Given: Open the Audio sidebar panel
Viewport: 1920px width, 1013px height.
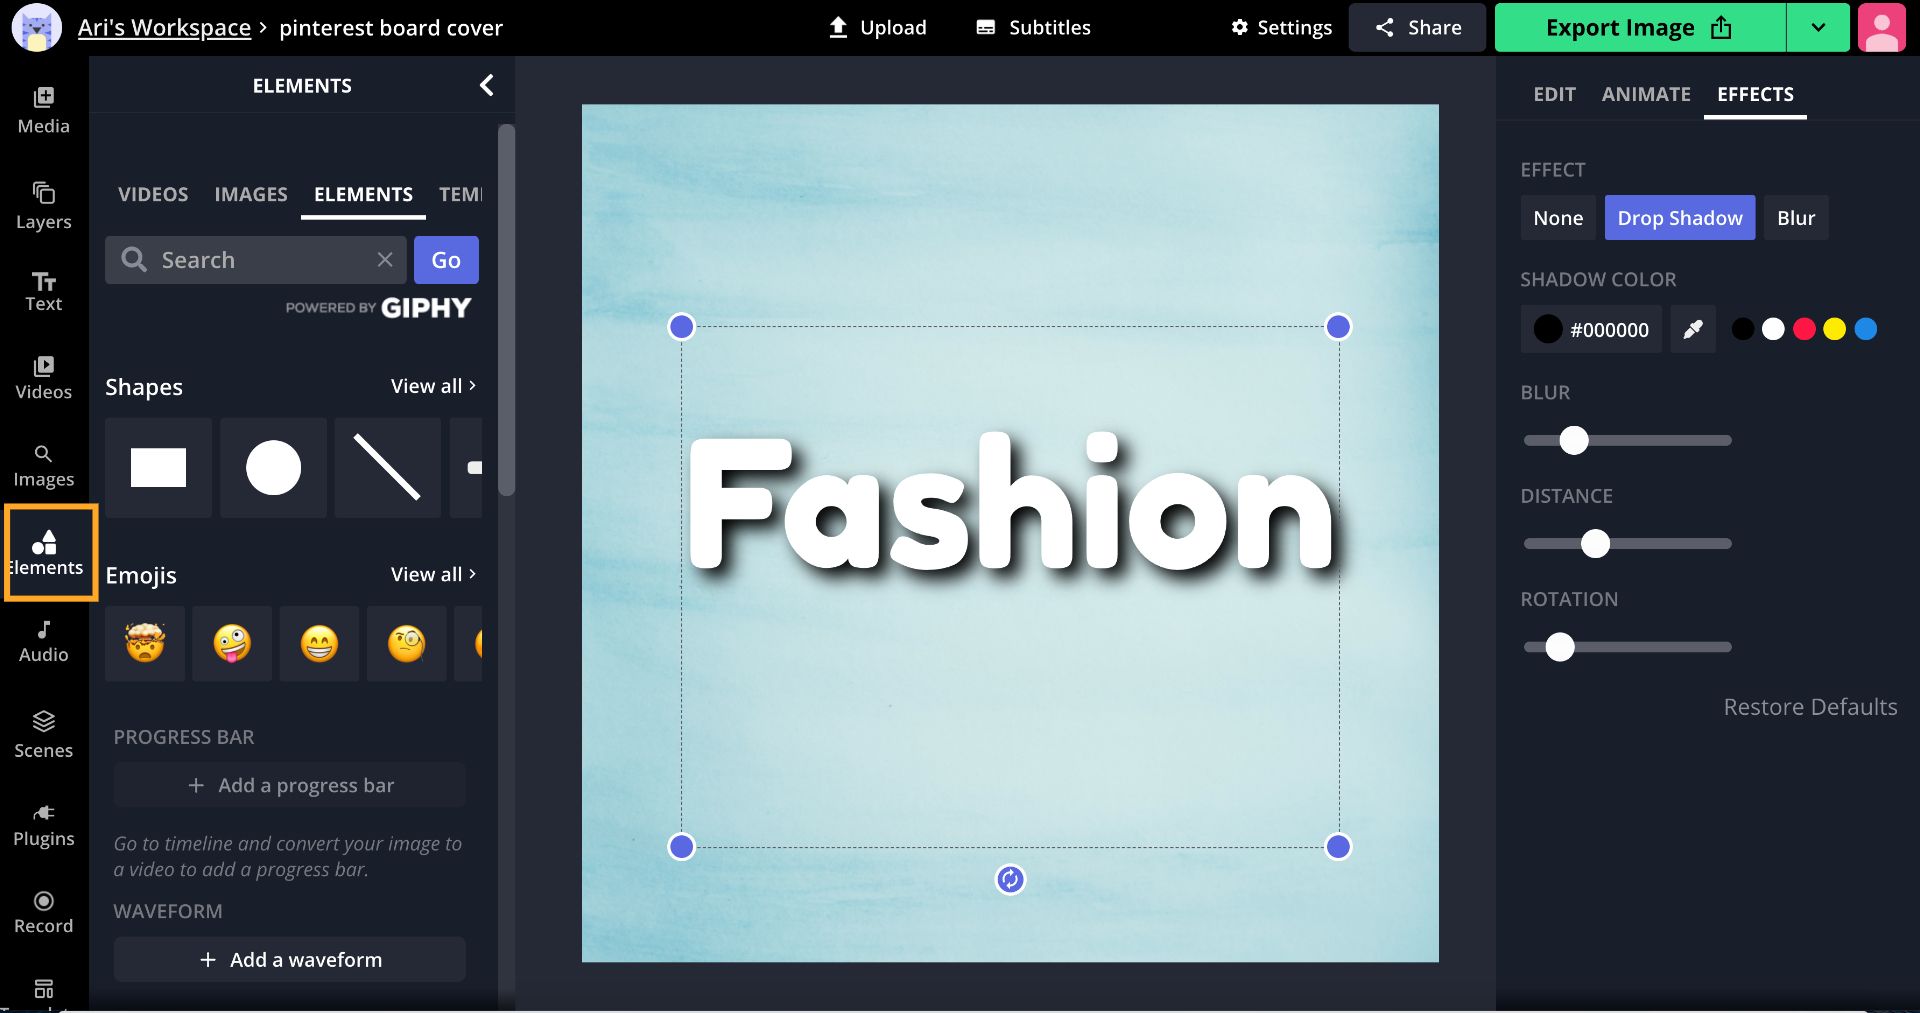Looking at the screenshot, I should pyautogui.click(x=43, y=641).
